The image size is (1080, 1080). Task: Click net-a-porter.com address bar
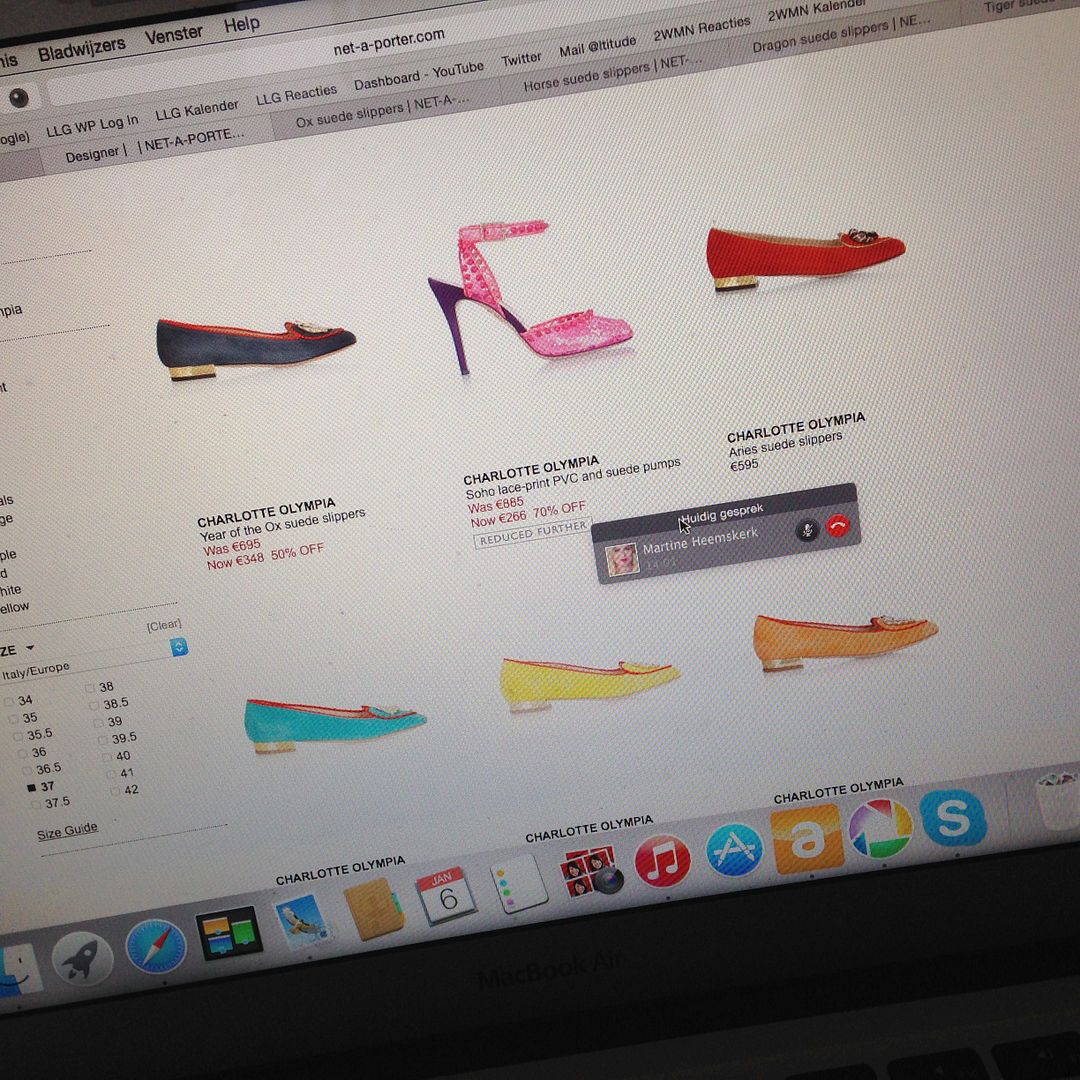[388, 42]
